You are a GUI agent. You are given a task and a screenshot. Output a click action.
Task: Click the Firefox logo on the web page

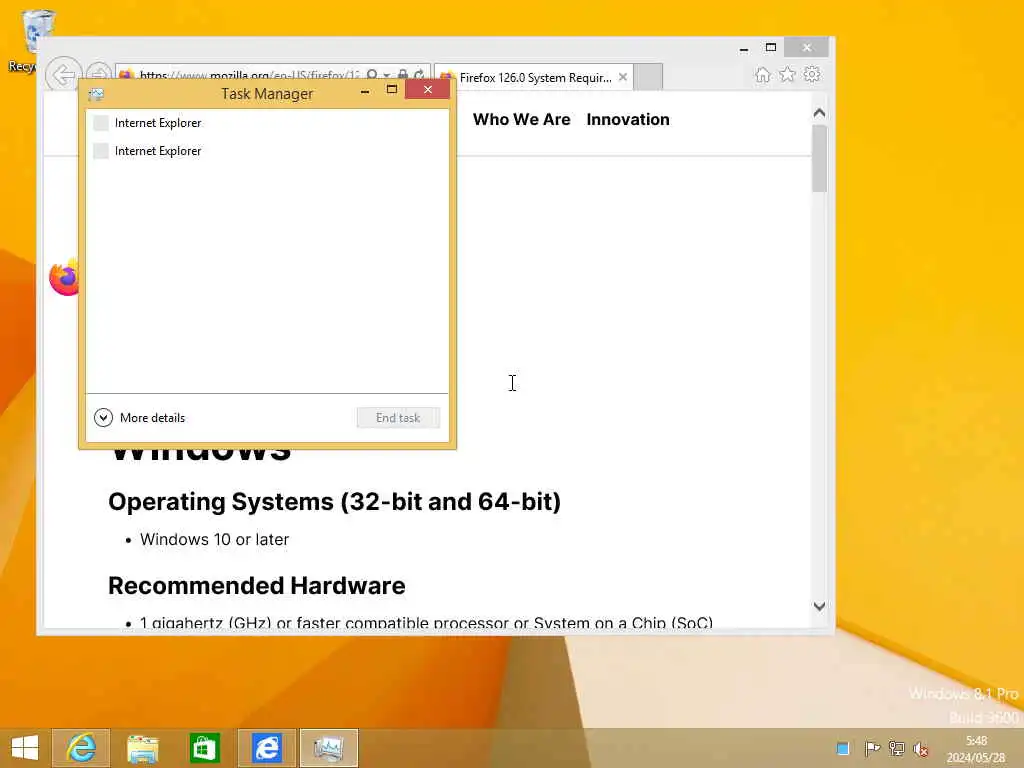(64, 278)
